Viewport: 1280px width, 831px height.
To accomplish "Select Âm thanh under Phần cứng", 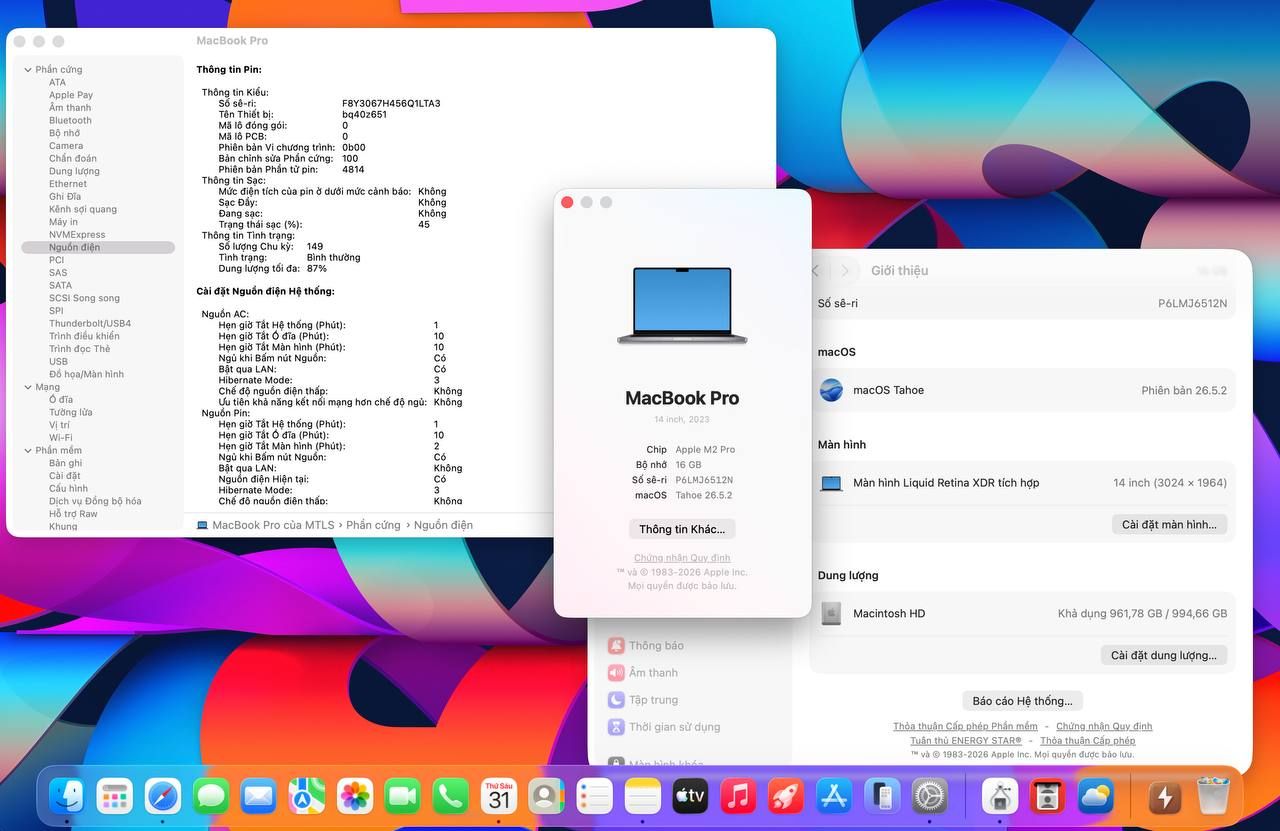I will click(70, 108).
